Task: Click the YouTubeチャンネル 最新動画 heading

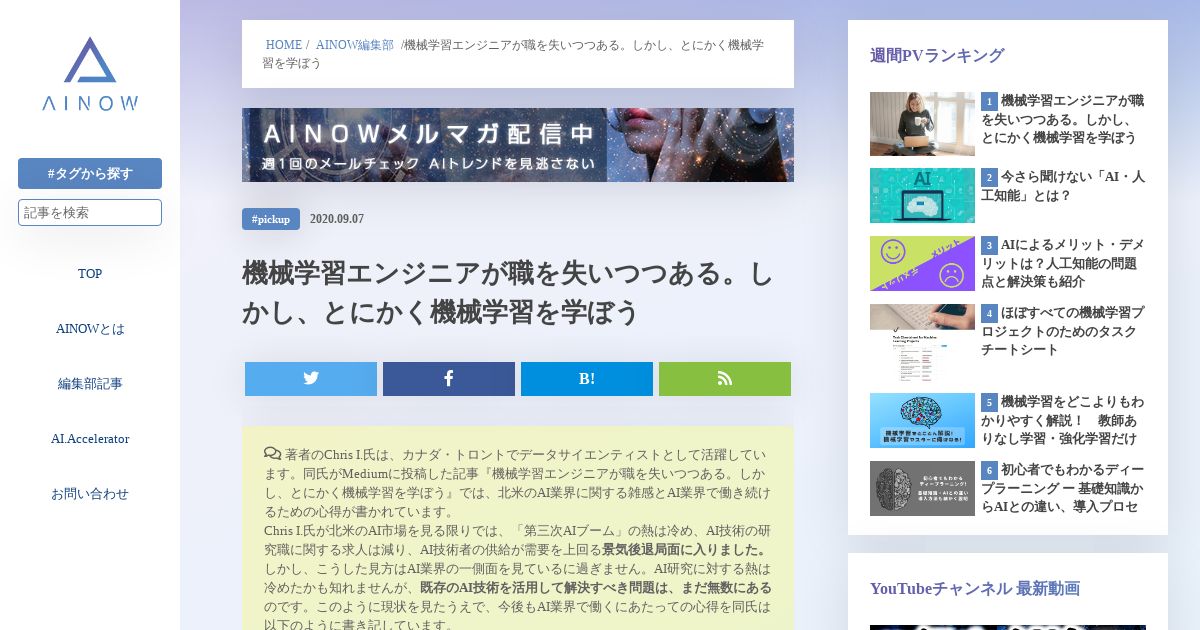Action: [x=975, y=589]
